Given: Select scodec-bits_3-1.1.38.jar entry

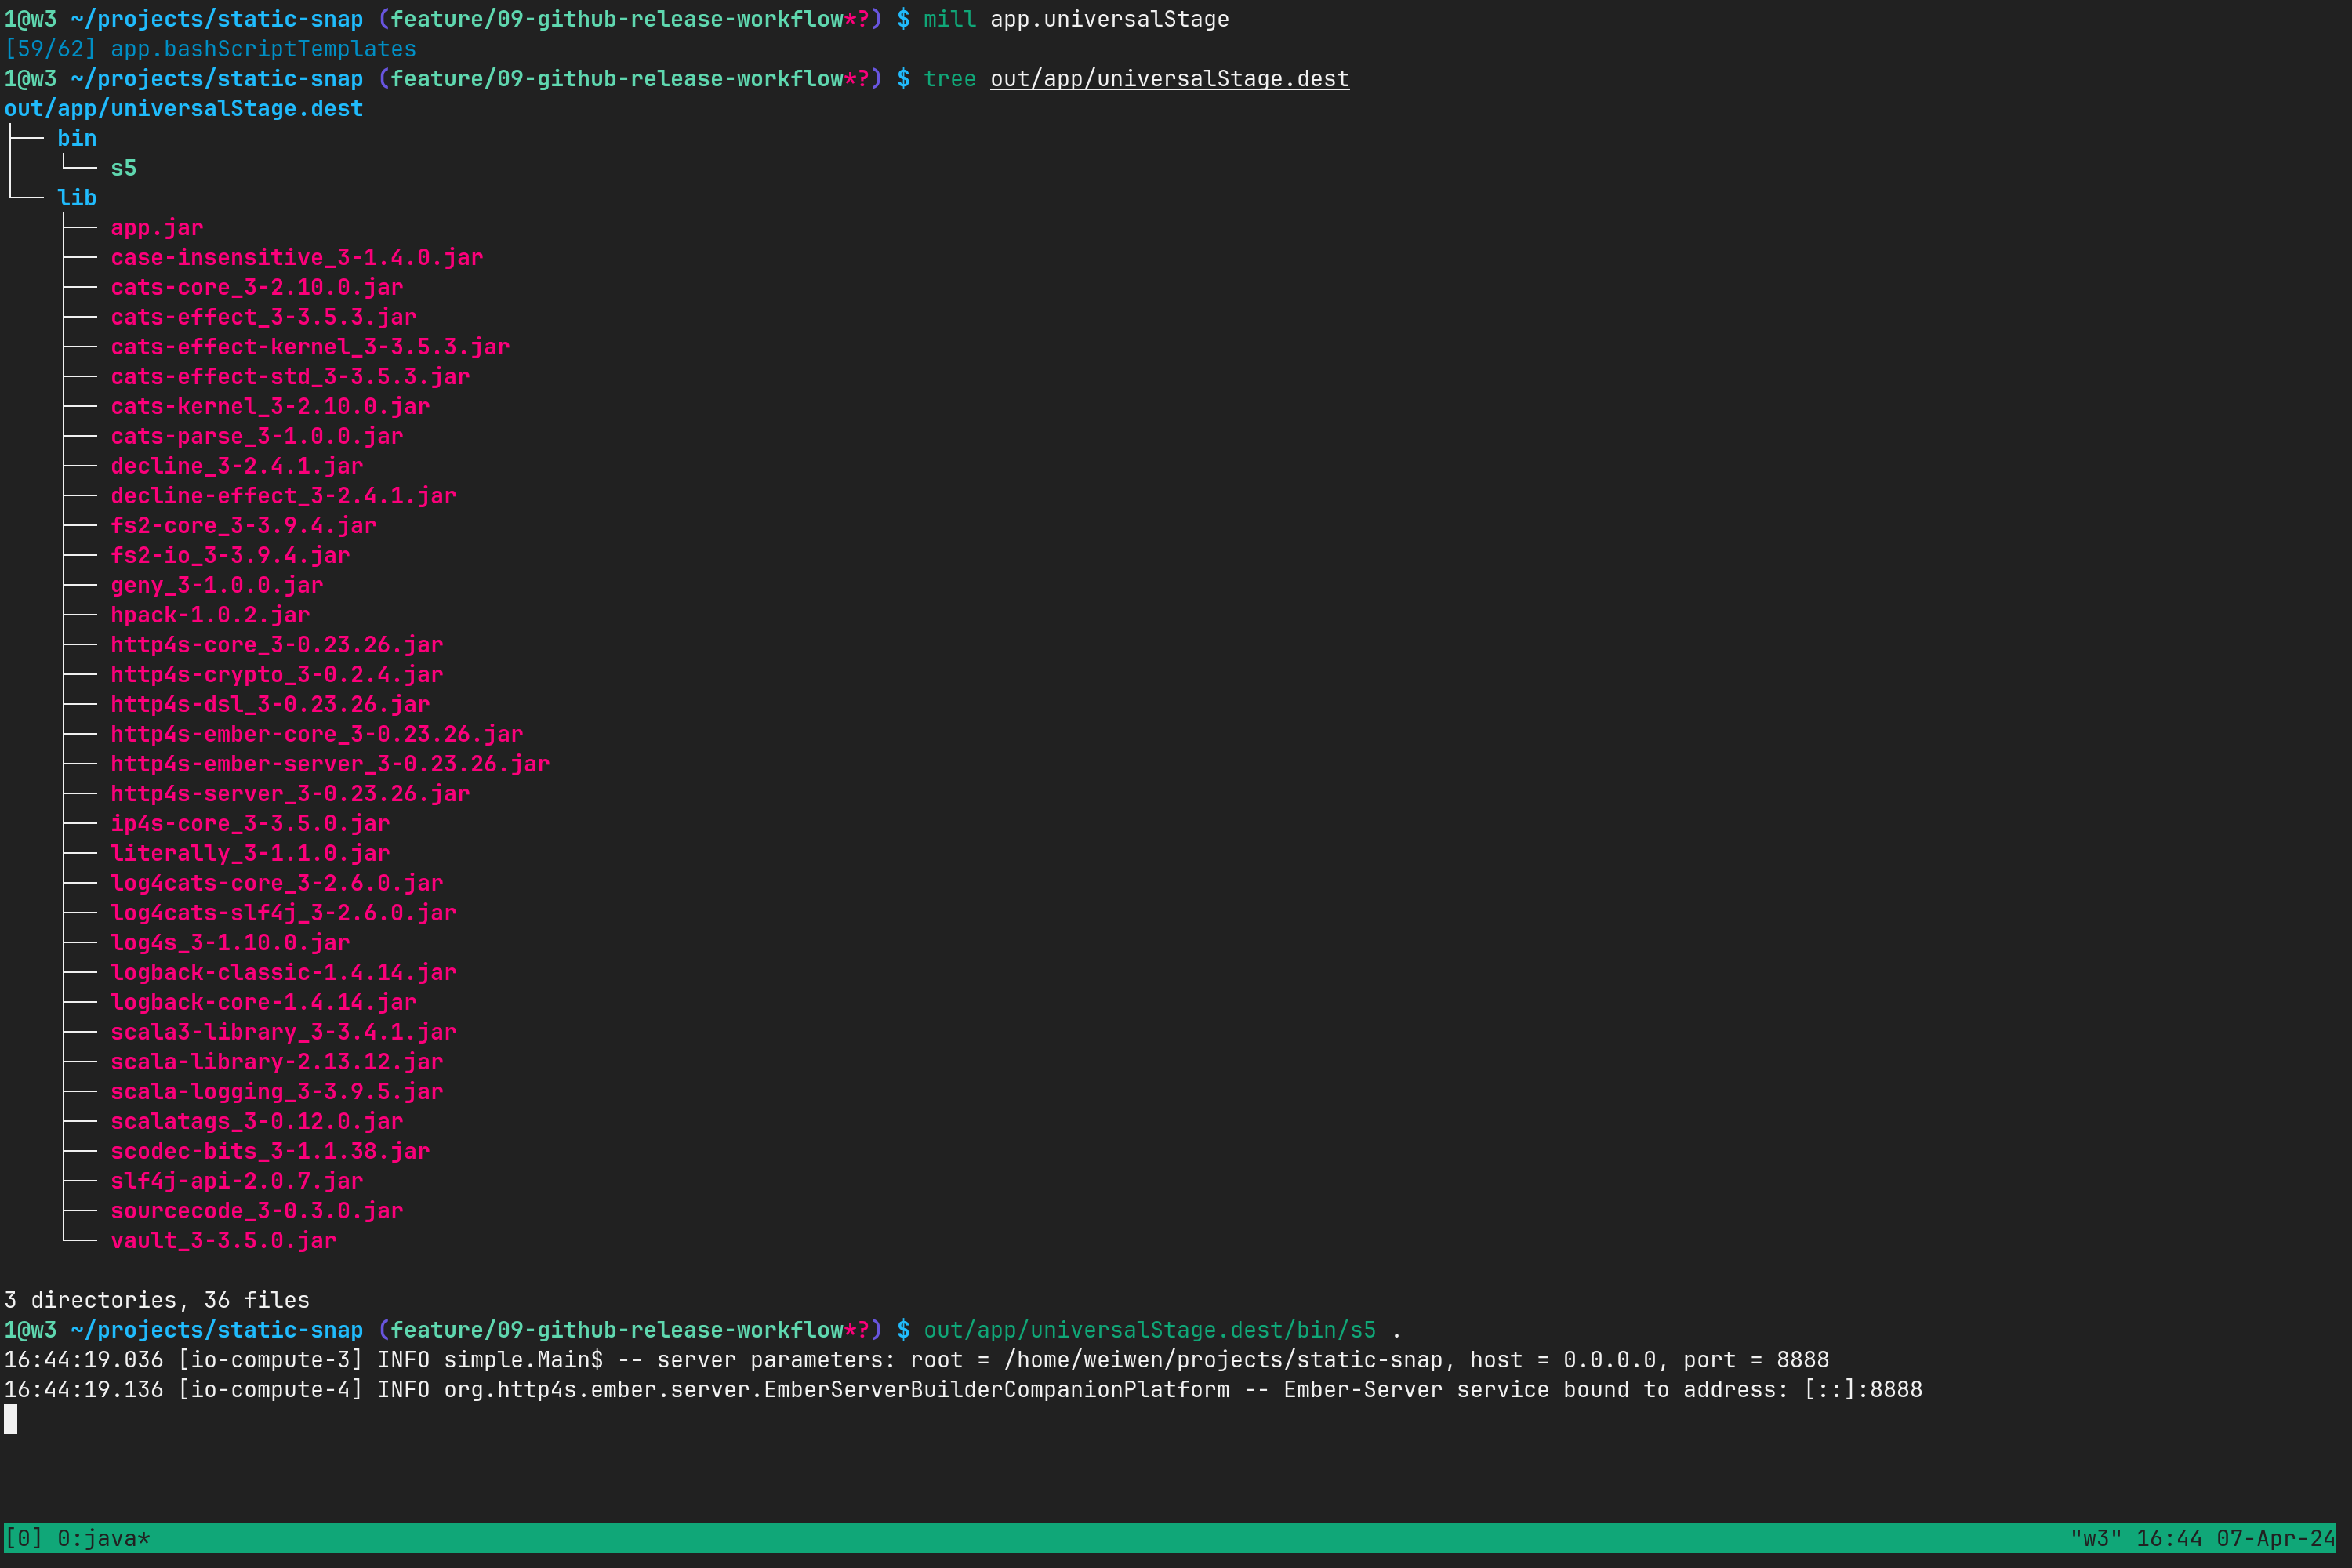Looking at the screenshot, I should pos(270,1151).
